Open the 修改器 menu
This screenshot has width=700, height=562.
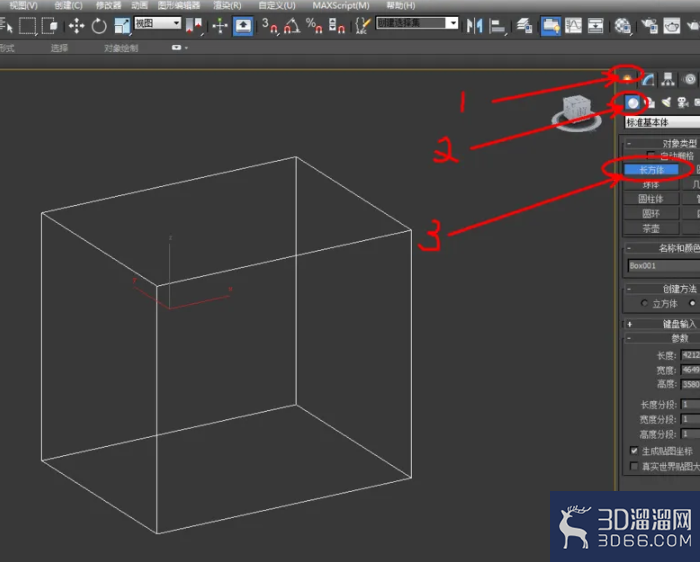tap(108, 5)
